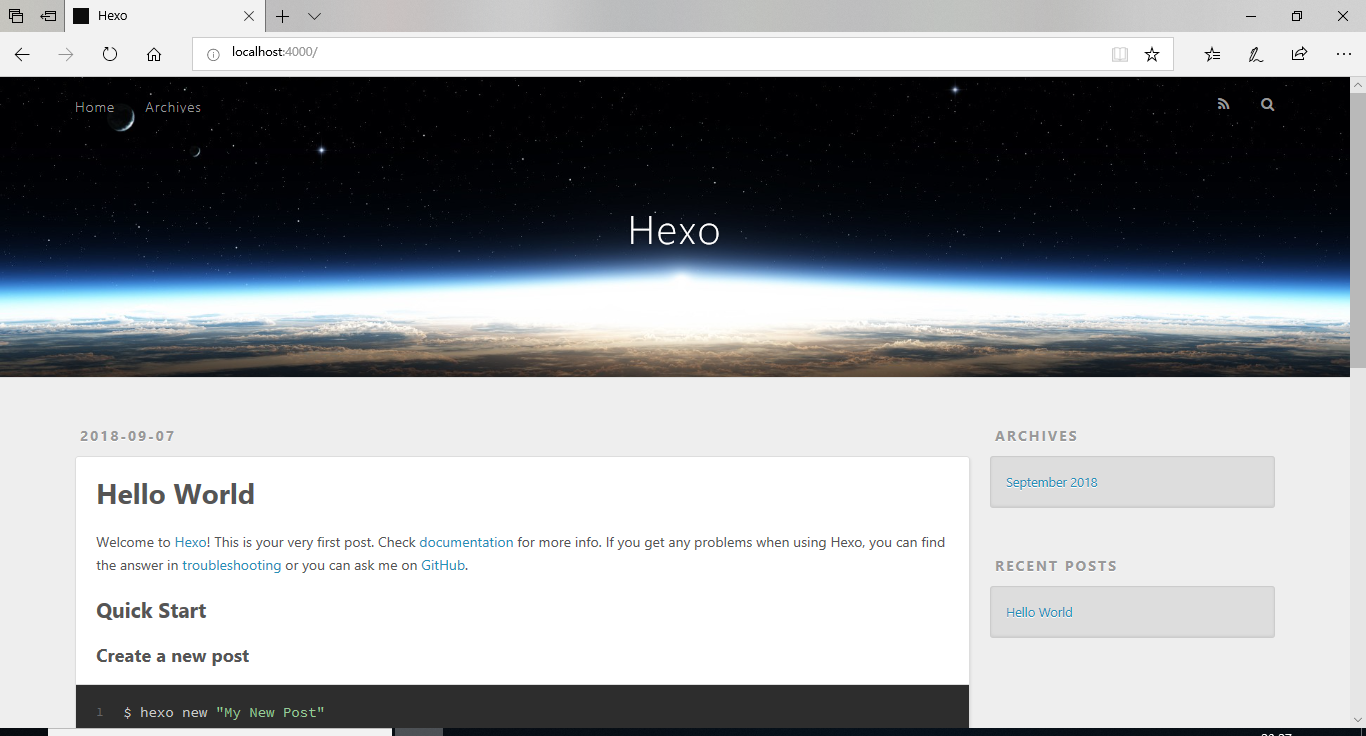Open a new tab with plus button

pos(283,16)
